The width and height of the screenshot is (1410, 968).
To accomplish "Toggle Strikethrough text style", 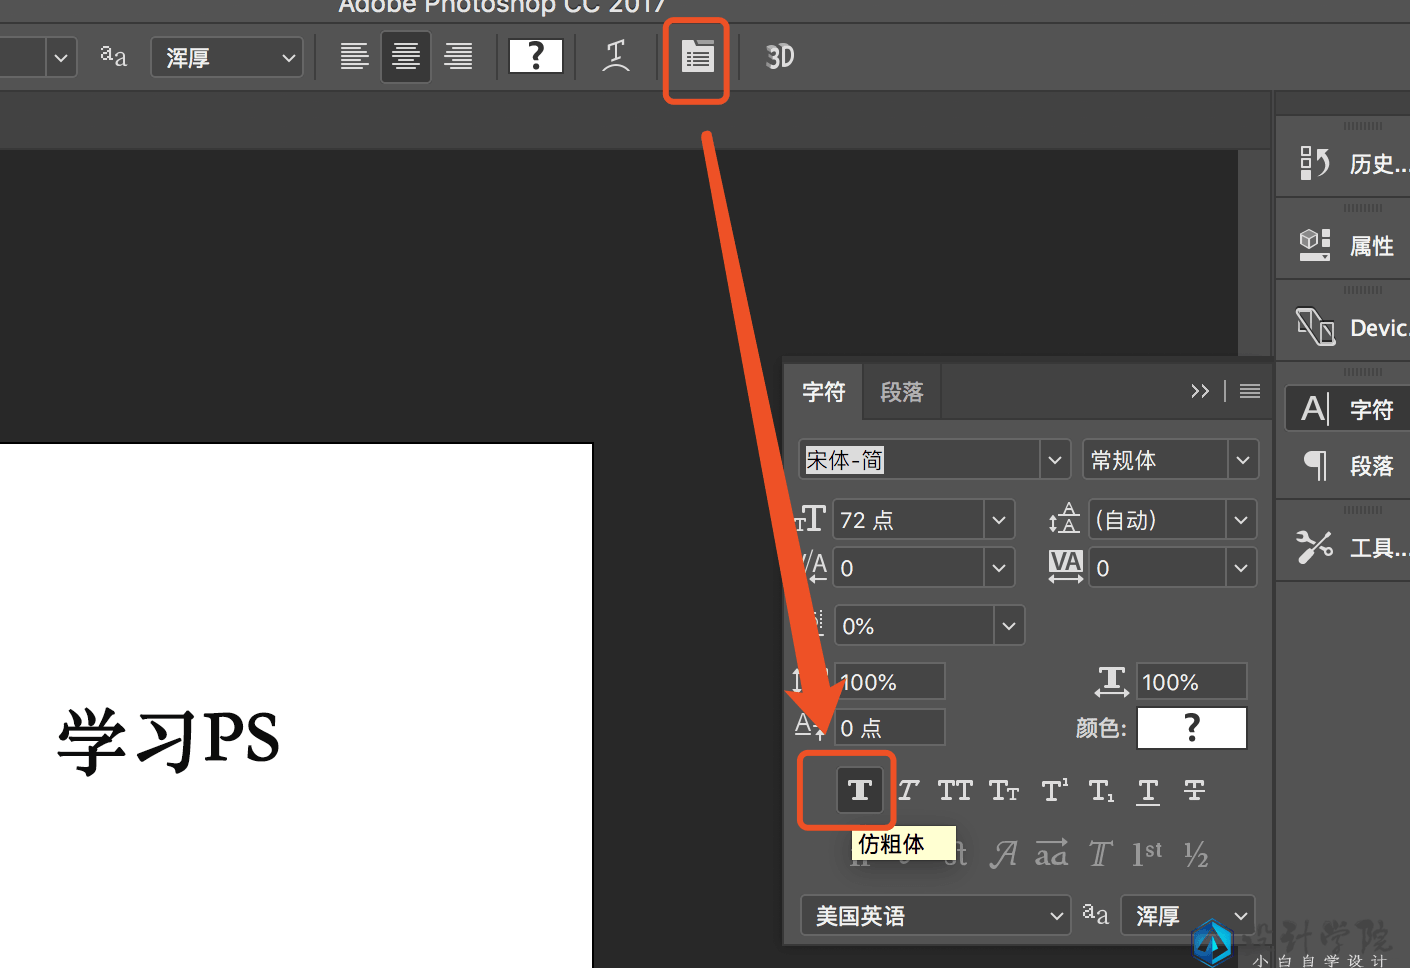I will pos(1194,791).
